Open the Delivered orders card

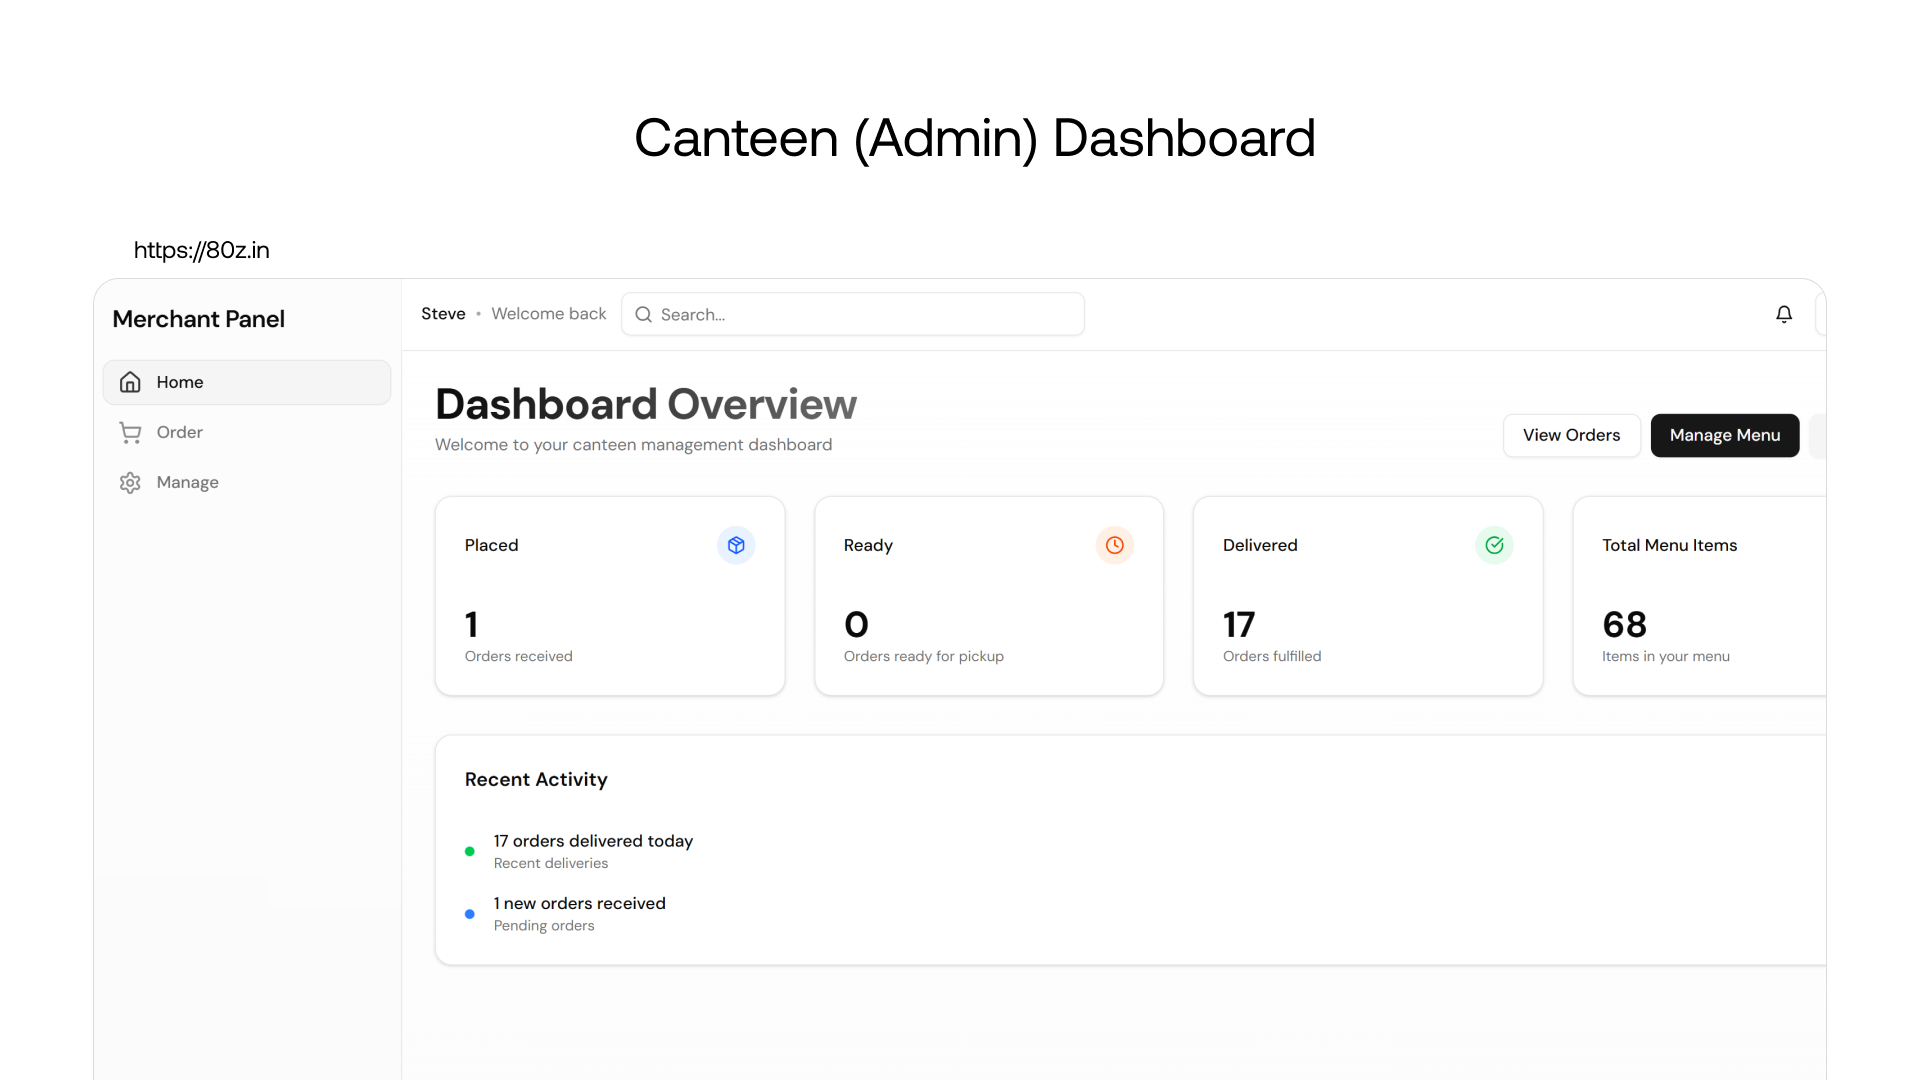pyautogui.click(x=1368, y=597)
